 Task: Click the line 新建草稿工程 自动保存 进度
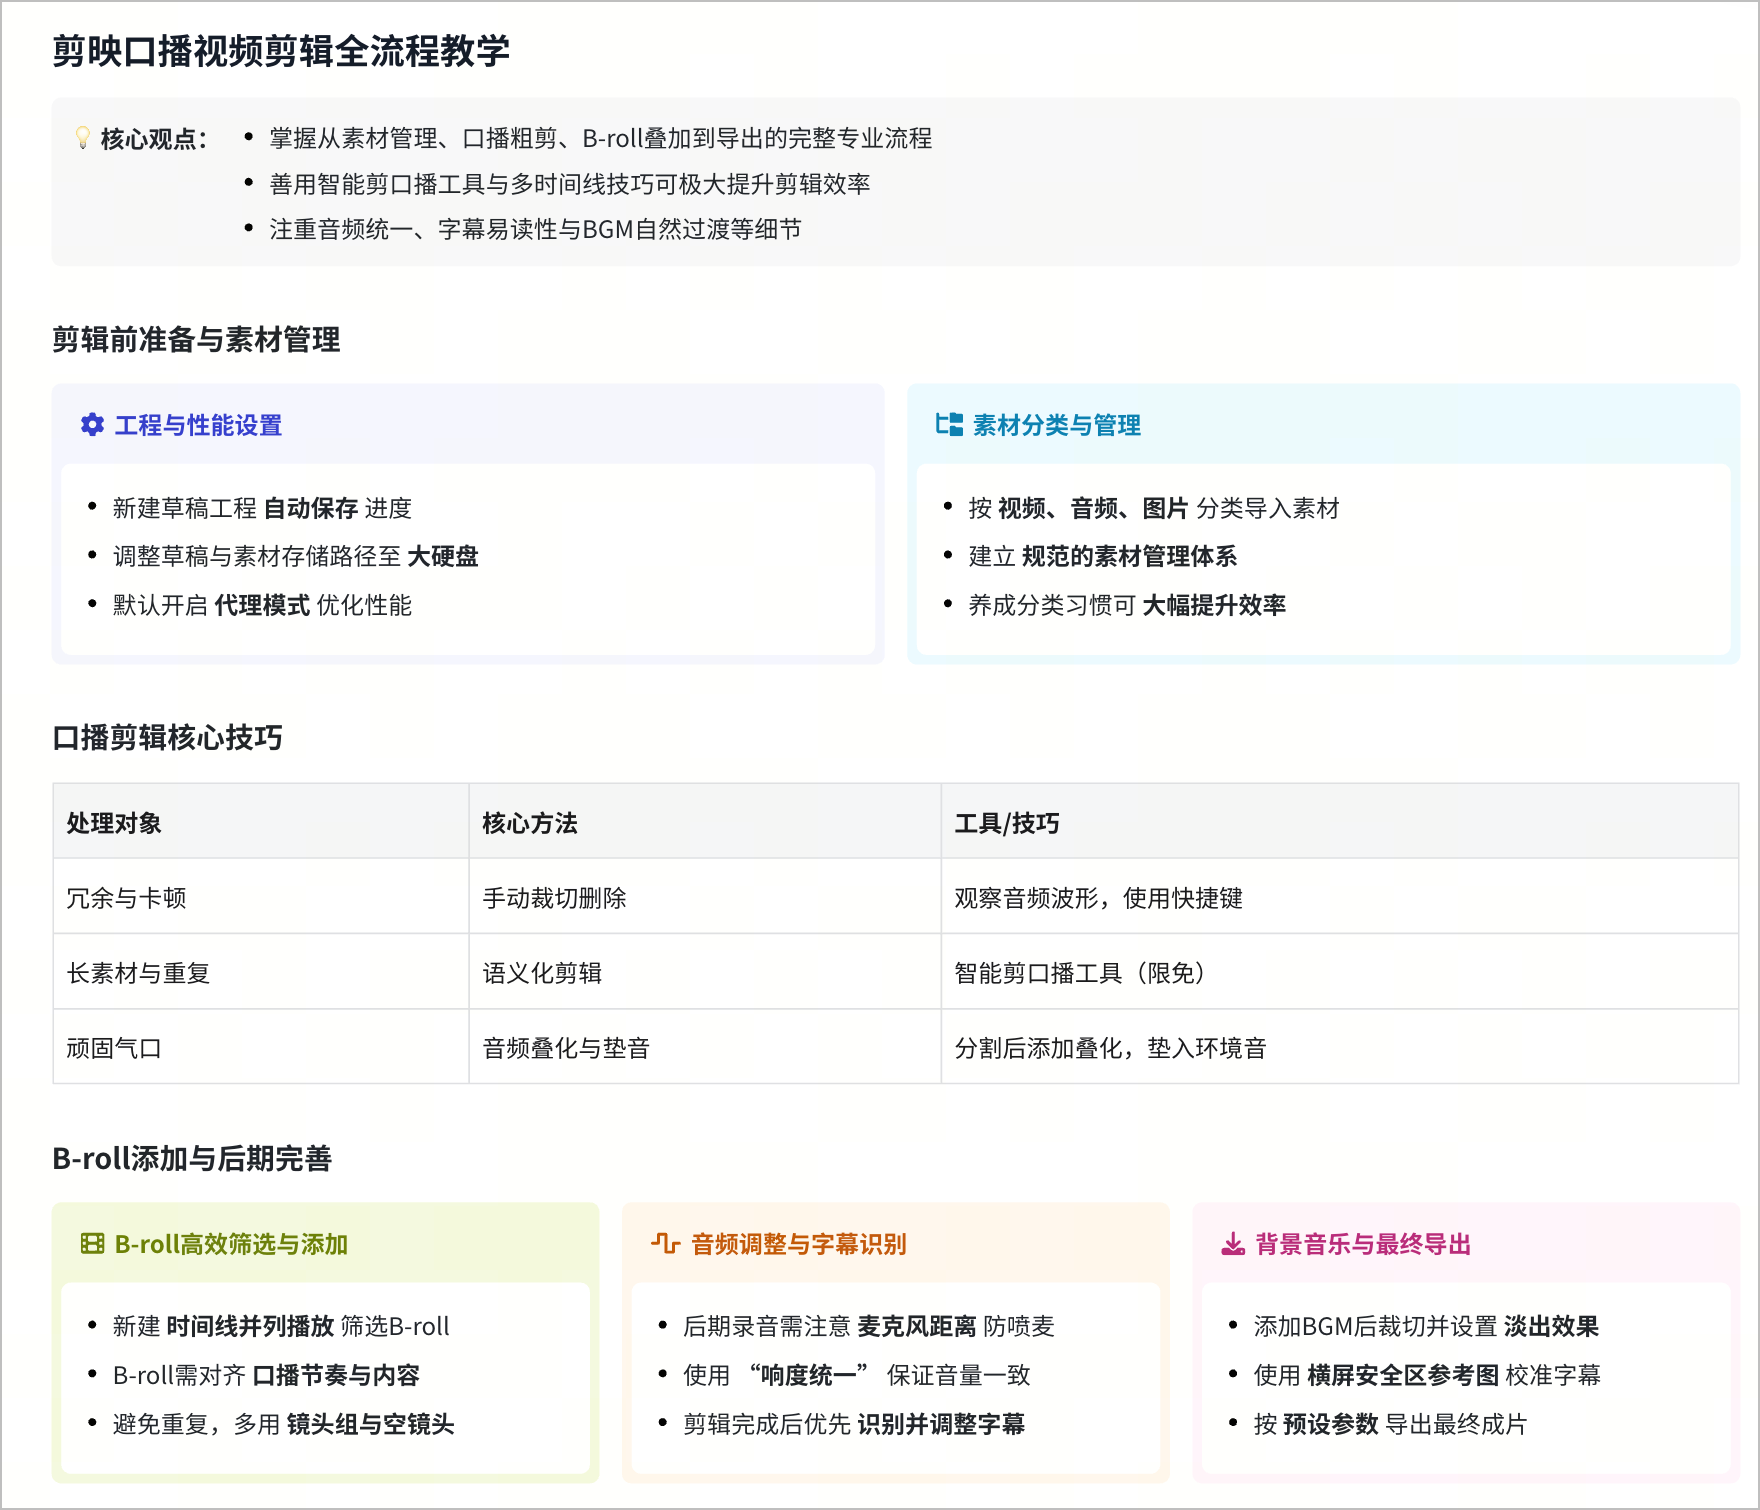click(262, 508)
